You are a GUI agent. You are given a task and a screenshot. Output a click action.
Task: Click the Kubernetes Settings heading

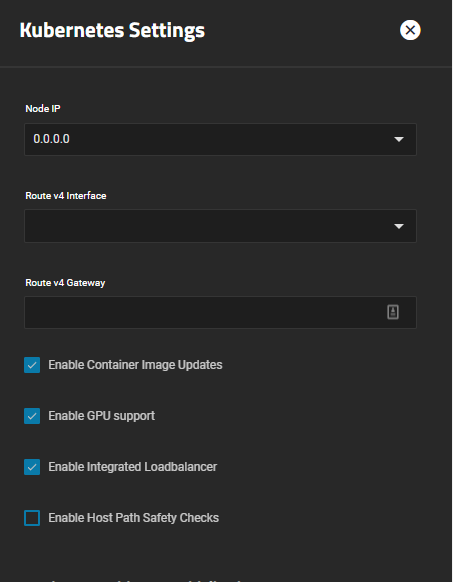click(x=112, y=30)
